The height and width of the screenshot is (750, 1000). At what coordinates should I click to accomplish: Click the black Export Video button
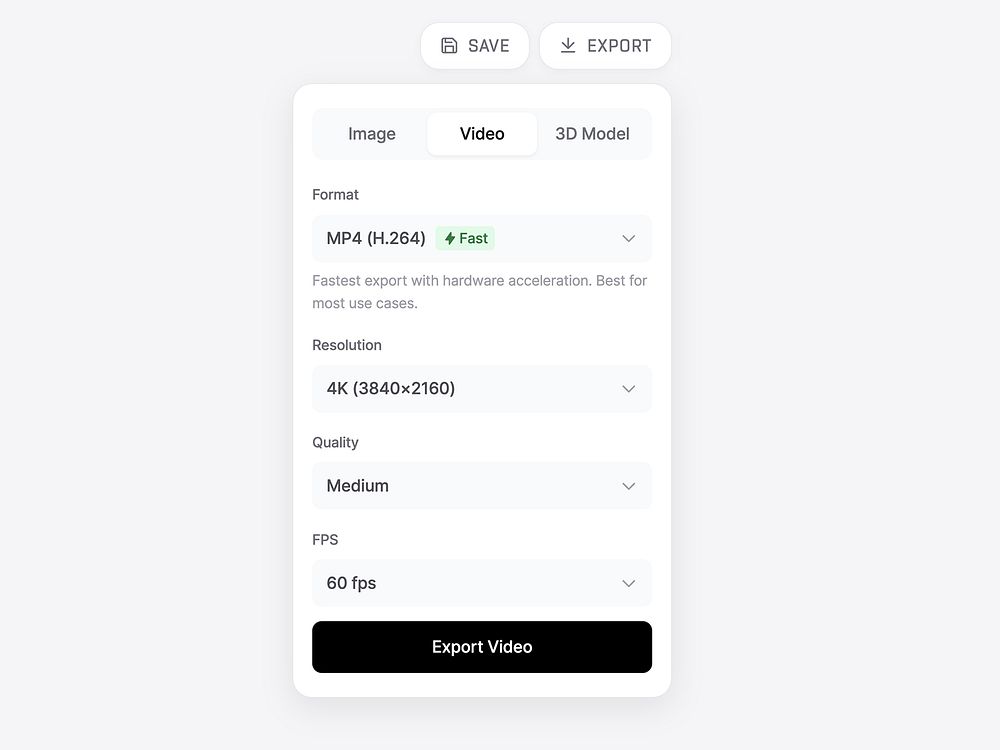482,647
